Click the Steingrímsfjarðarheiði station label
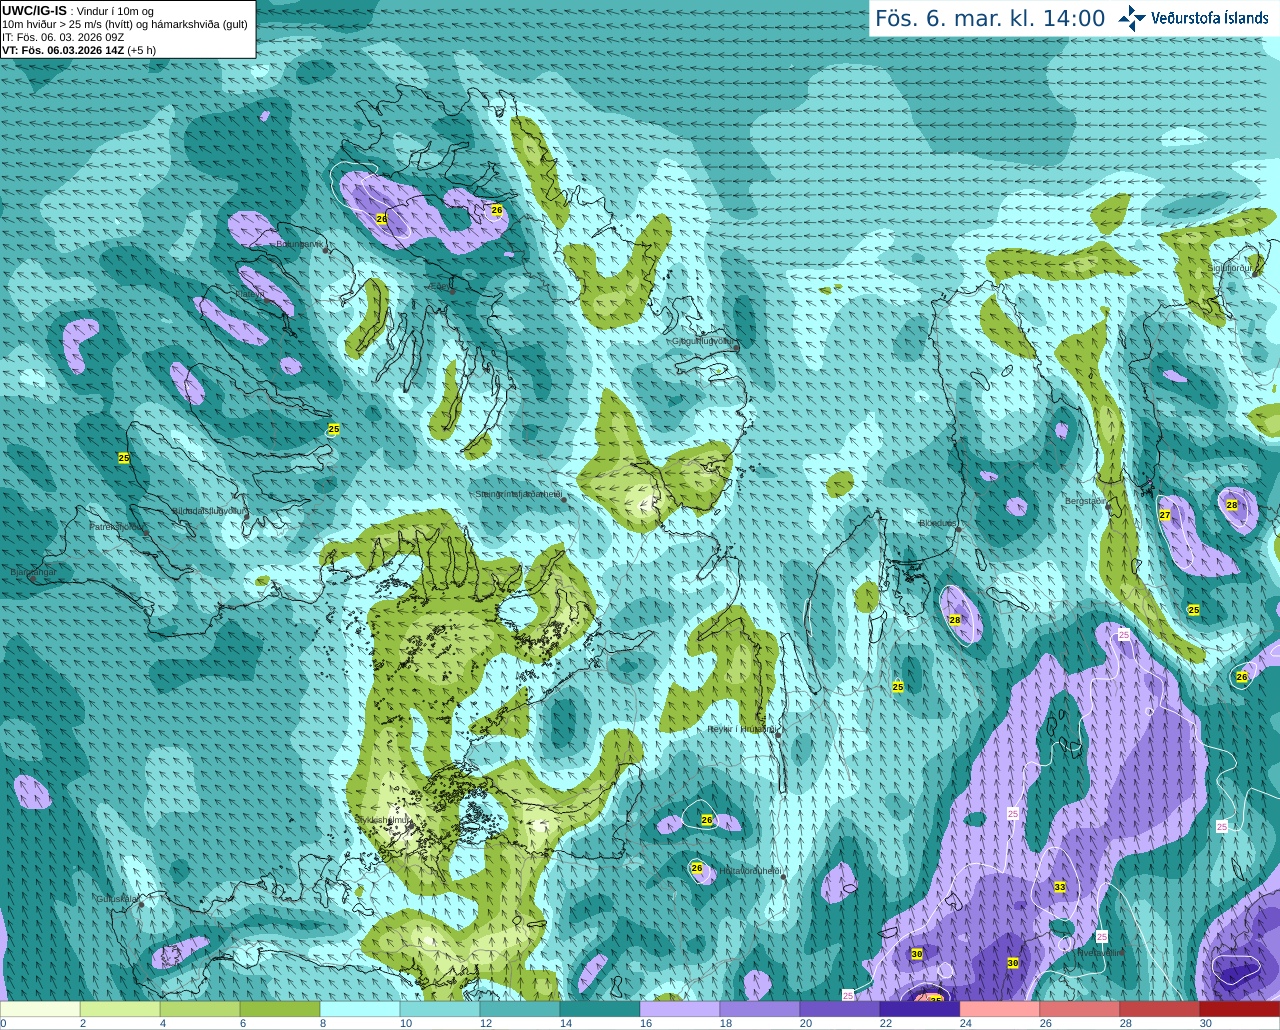This screenshot has width=1280, height=1030. coord(517,494)
